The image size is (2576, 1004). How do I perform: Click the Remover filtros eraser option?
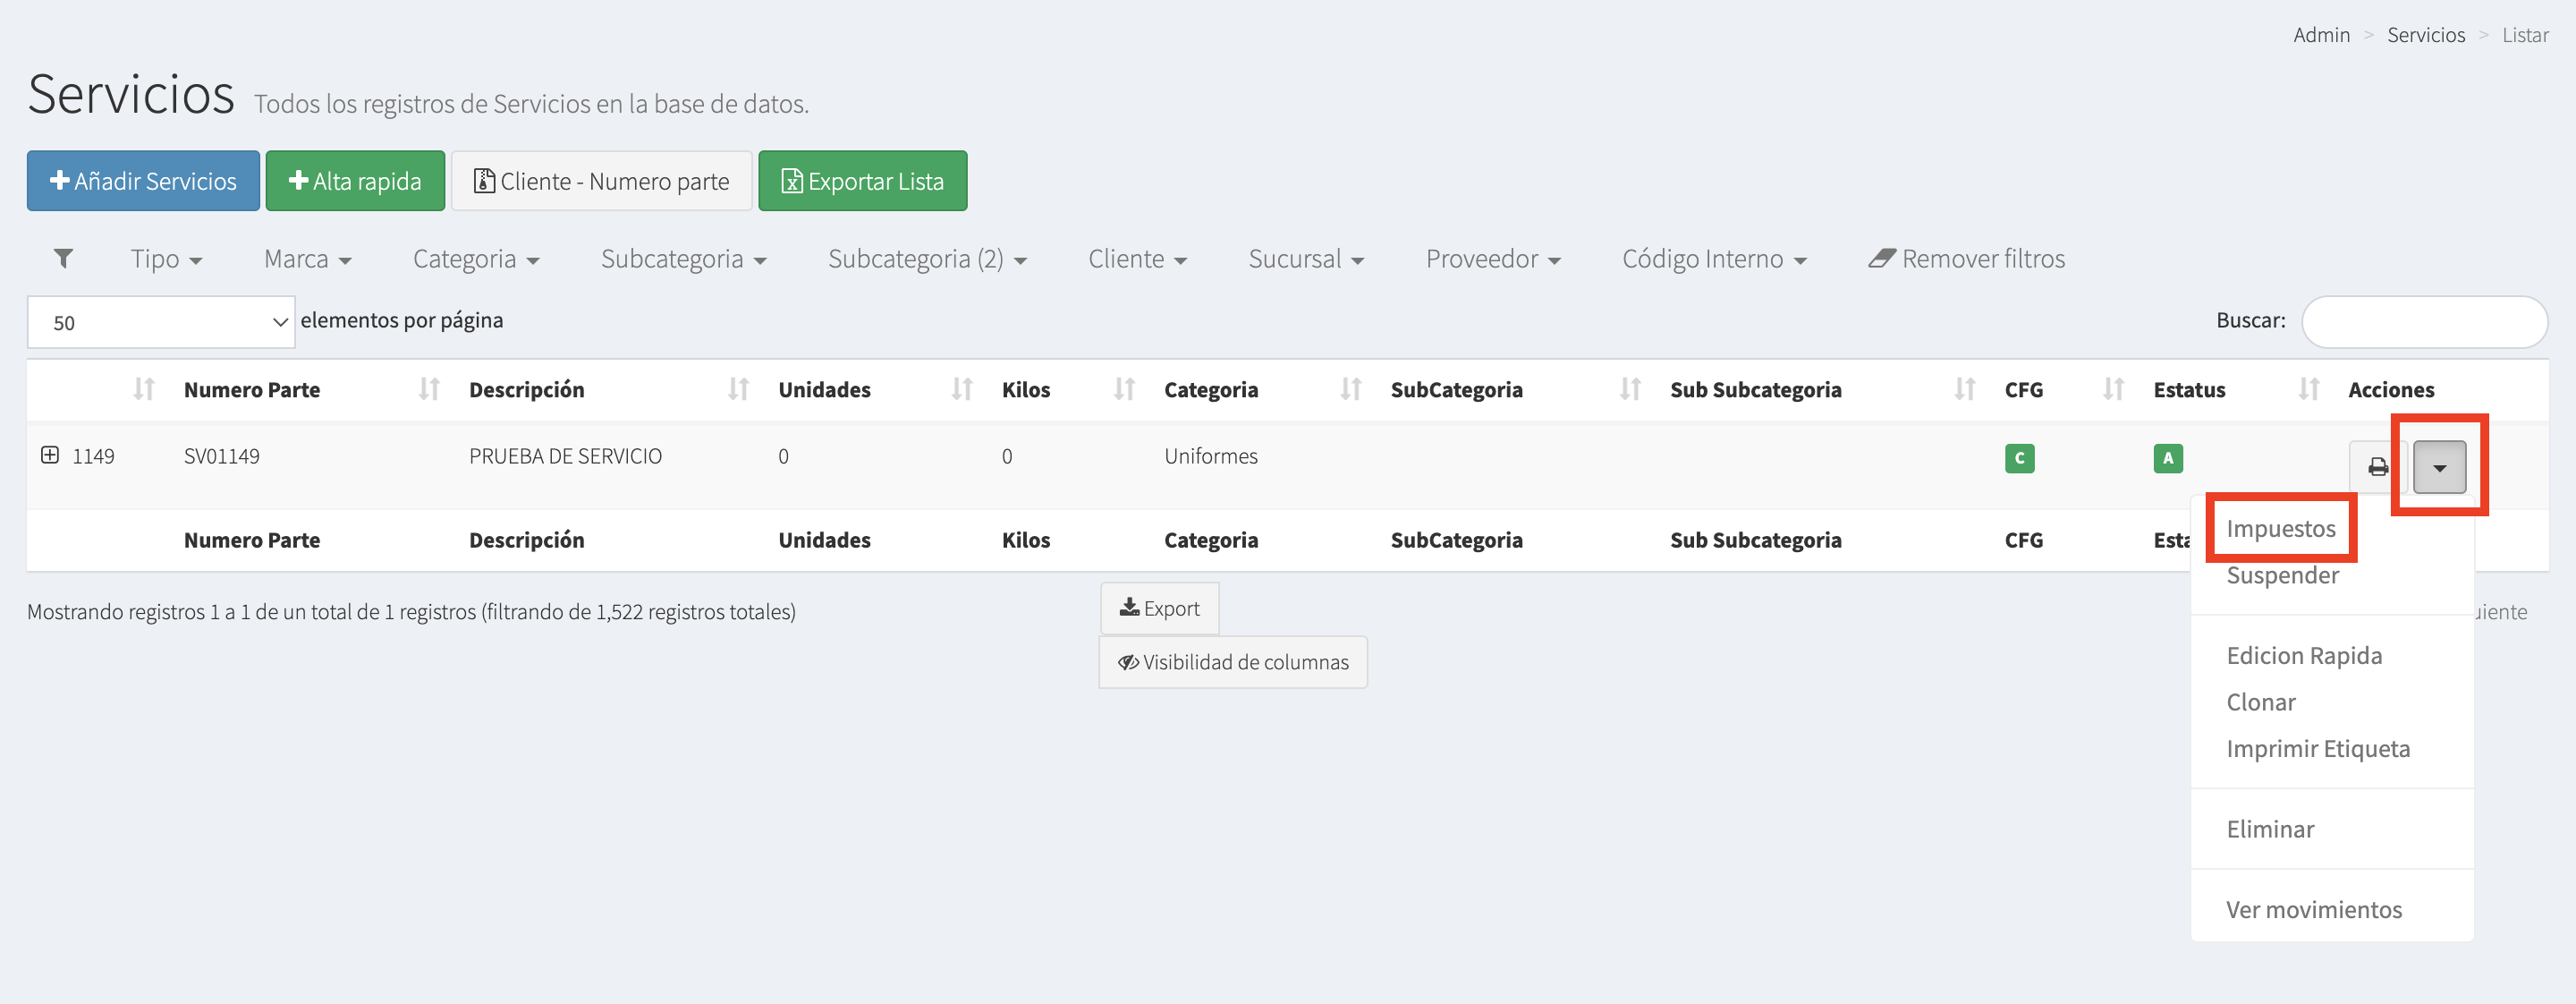pyautogui.click(x=1966, y=259)
